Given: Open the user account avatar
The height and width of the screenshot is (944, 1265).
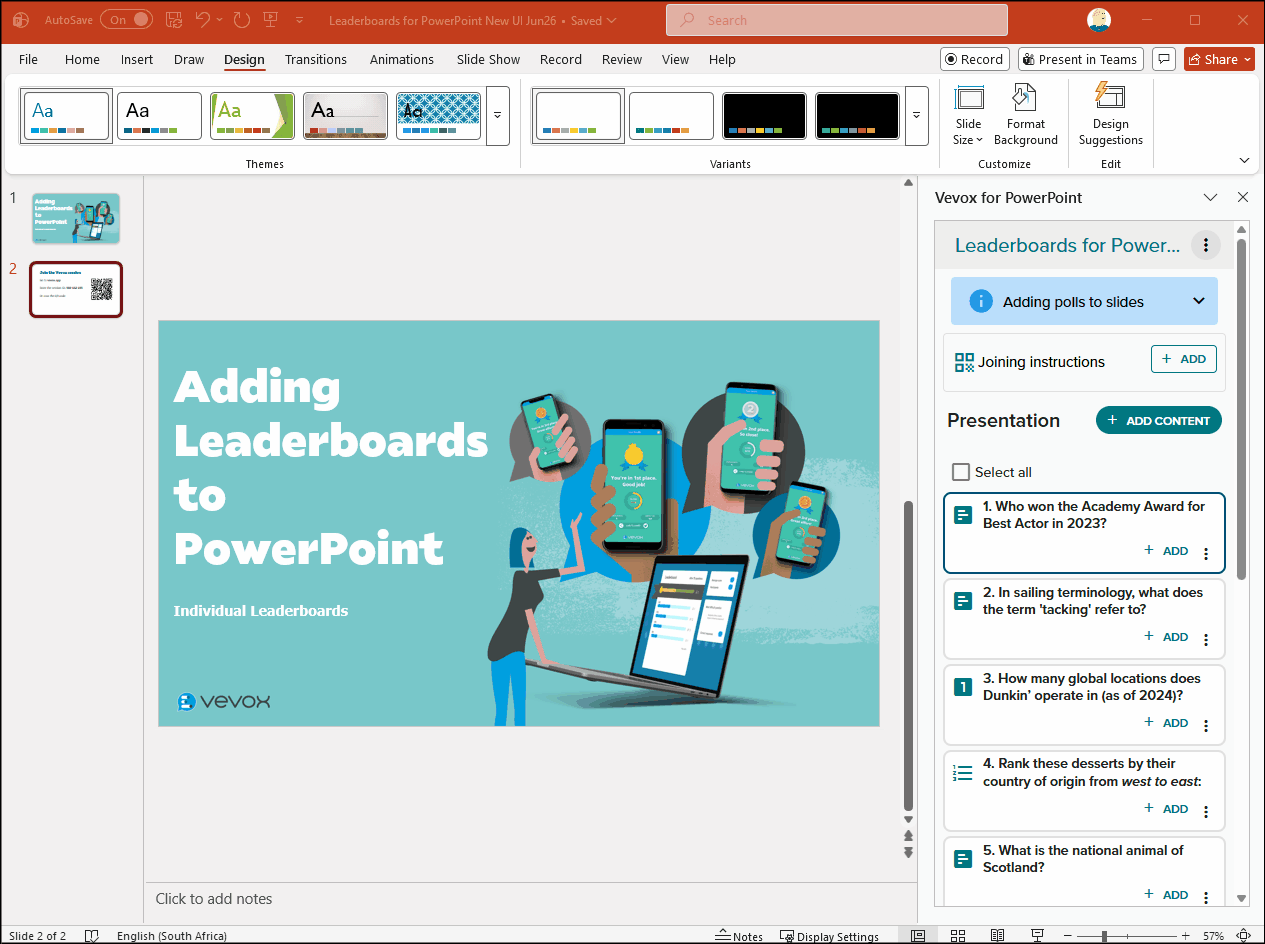Looking at the screenshot, I should [x=1099, y=20].
